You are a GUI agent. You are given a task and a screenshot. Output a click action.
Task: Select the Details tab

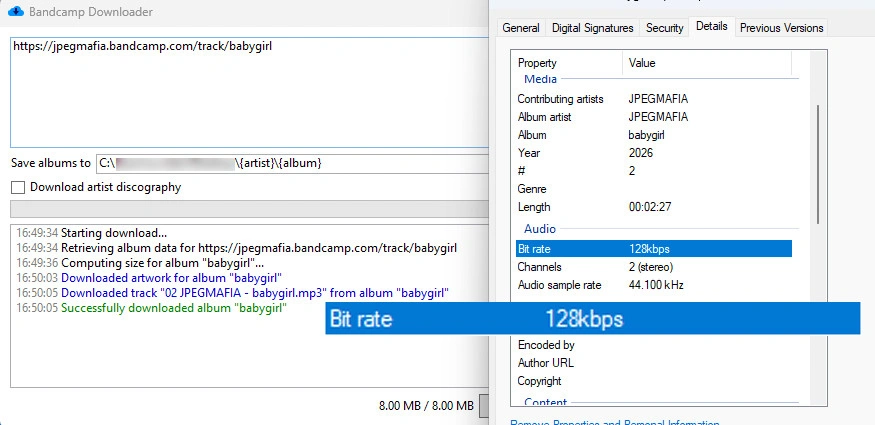(x=711, y=26)
